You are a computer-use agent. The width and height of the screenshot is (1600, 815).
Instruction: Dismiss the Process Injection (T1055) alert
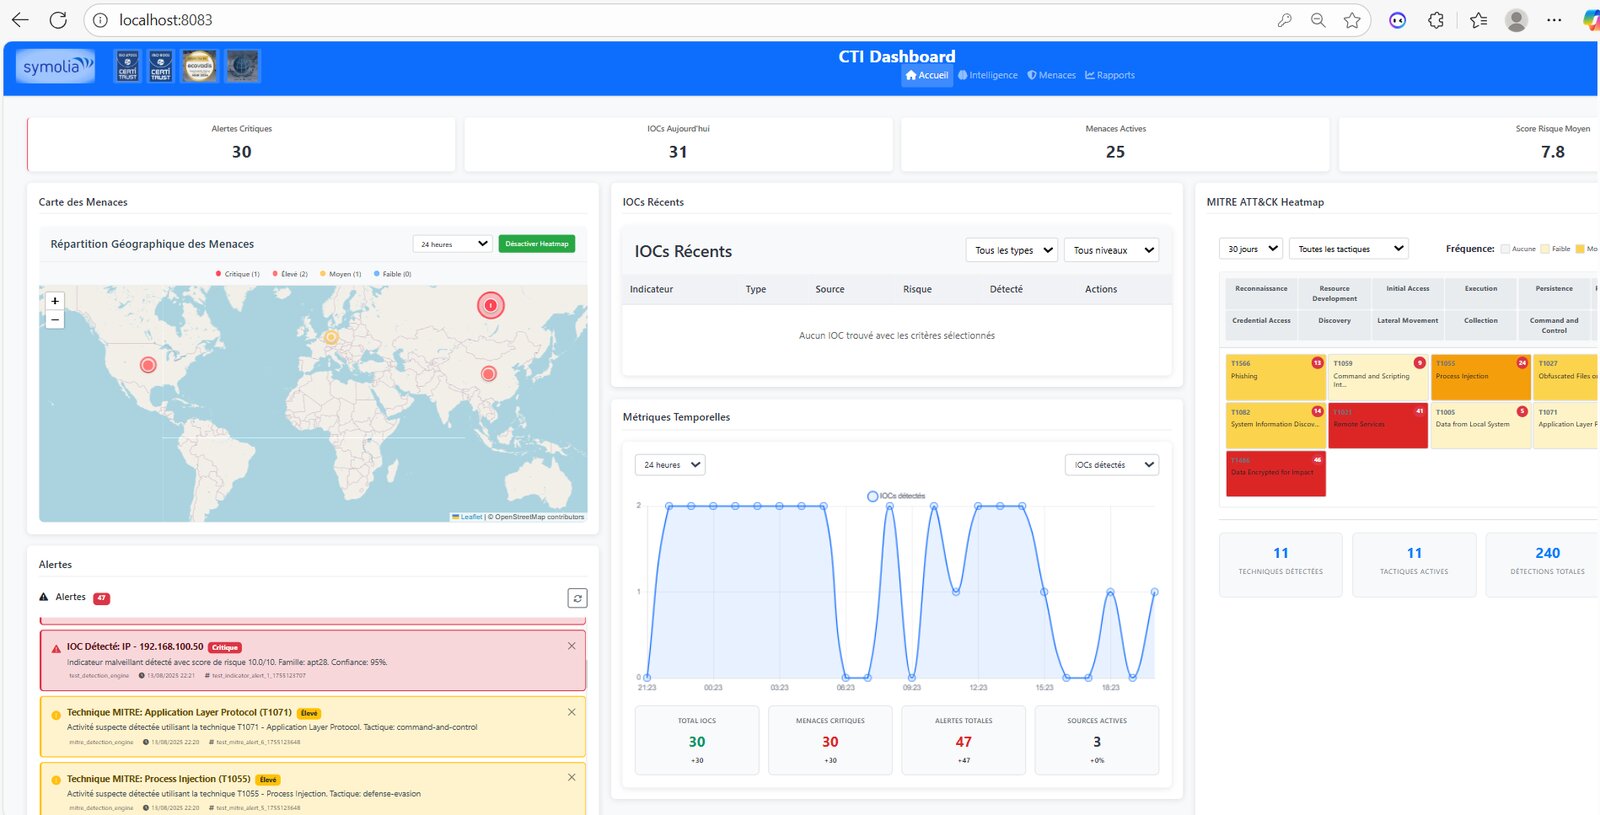[572, 777]
